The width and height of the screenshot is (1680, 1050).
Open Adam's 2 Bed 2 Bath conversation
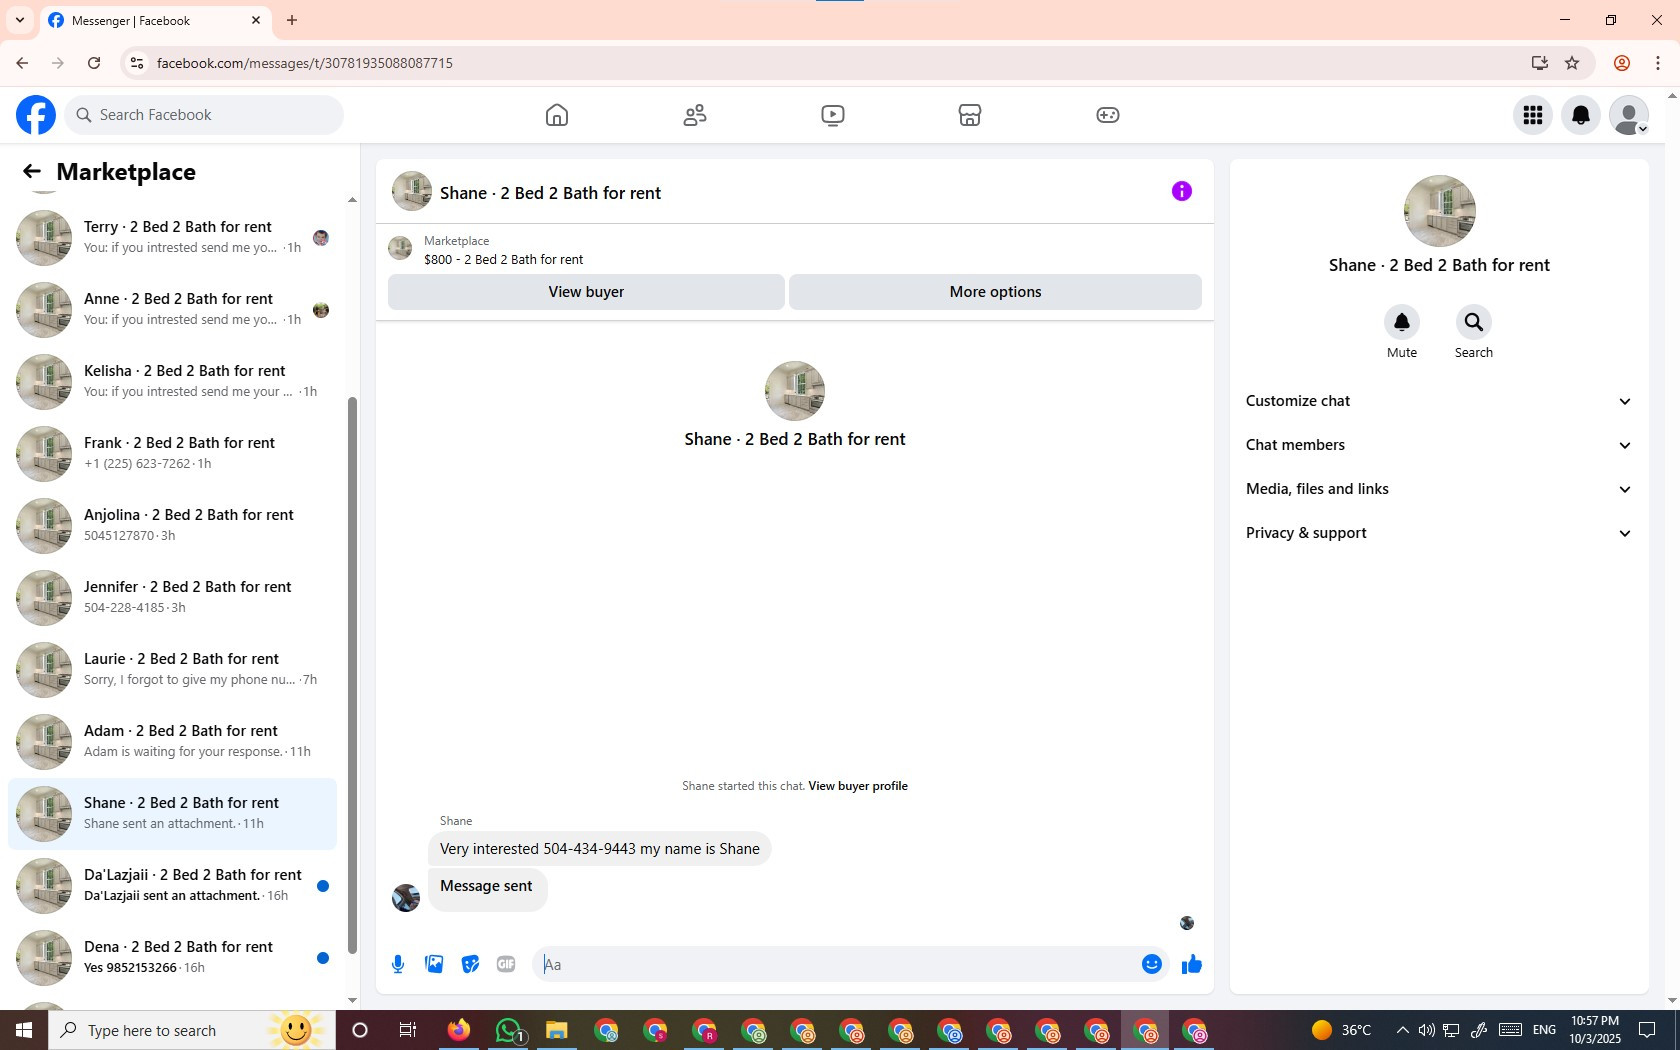(x=172, y=742)
